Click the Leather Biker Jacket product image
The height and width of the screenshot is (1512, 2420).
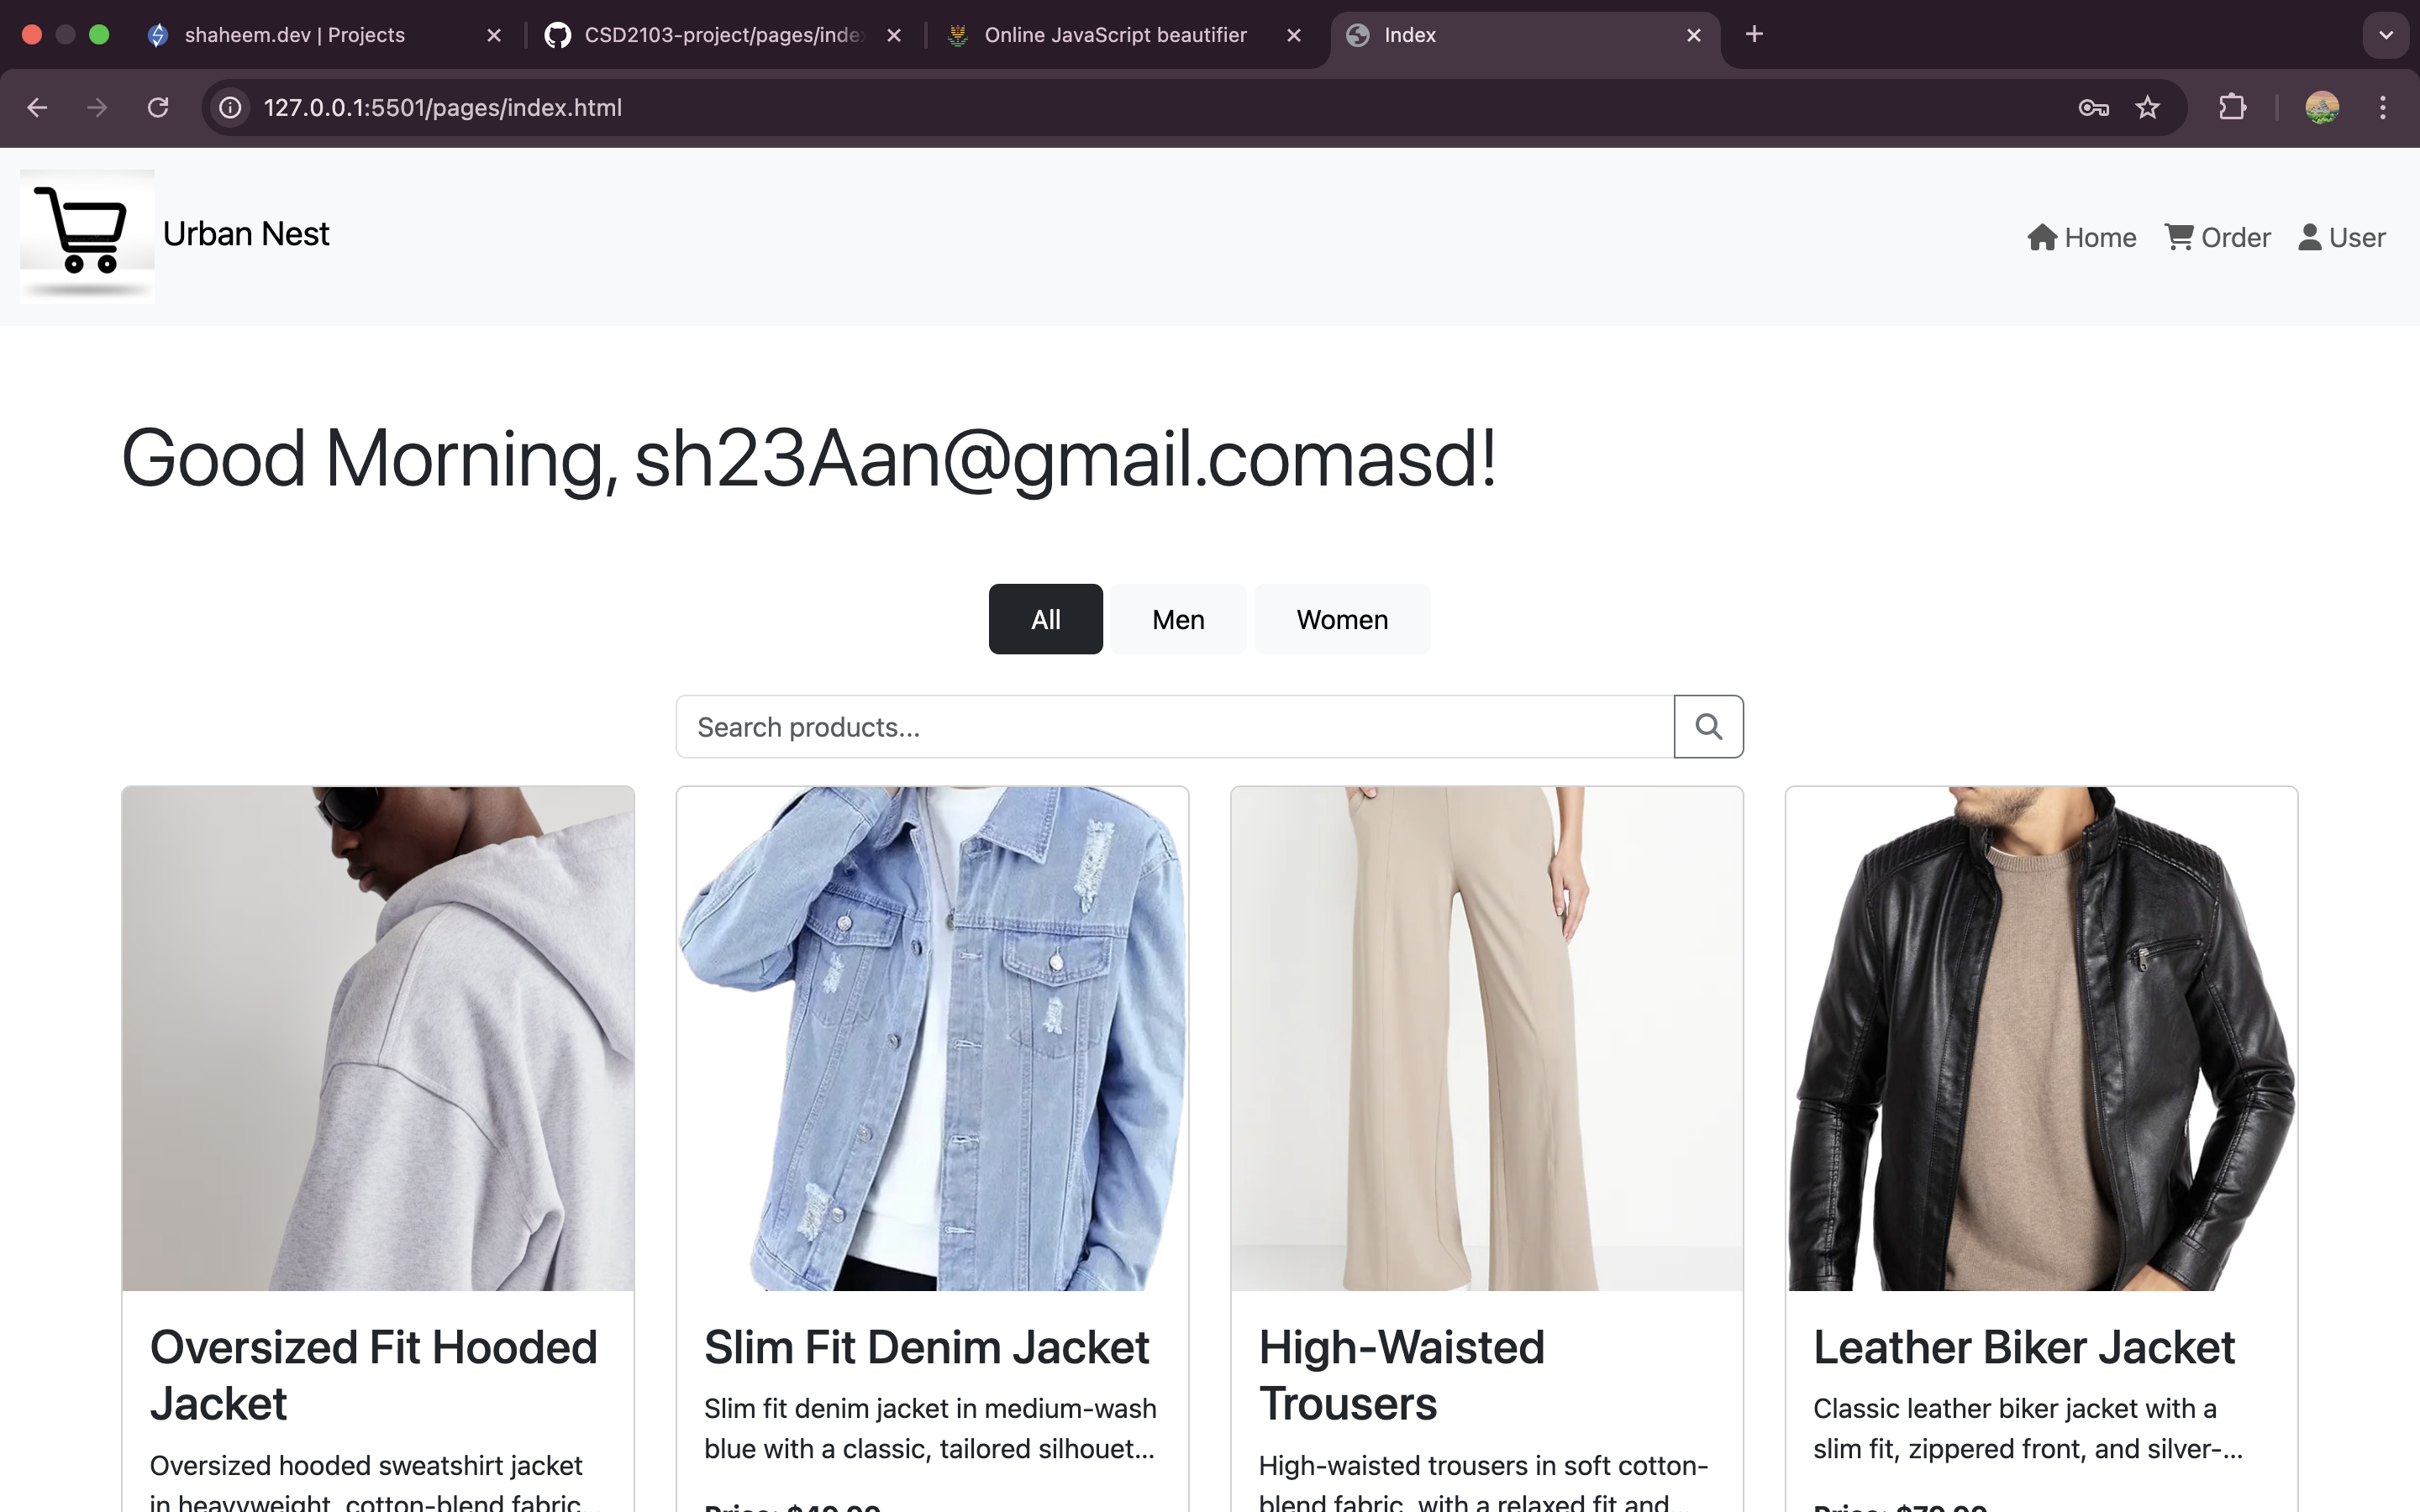2041,1038
